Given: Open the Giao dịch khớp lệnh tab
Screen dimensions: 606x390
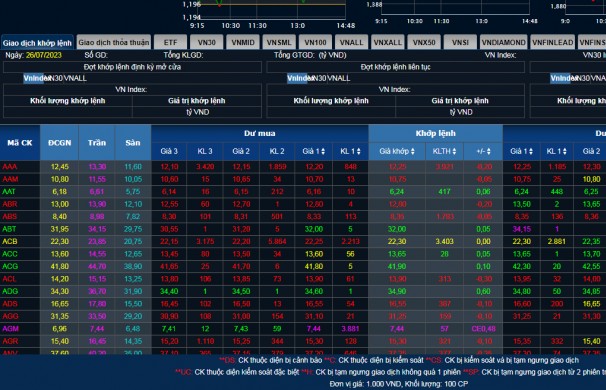Looking at the screenshot, I should pyautogui.click(x=37, y=43).
